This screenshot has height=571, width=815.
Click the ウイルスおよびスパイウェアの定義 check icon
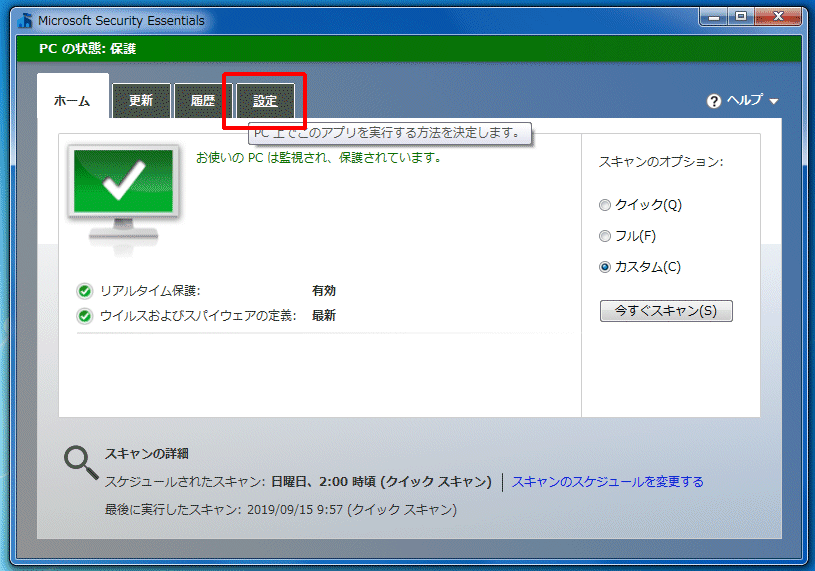click(84, 316)
